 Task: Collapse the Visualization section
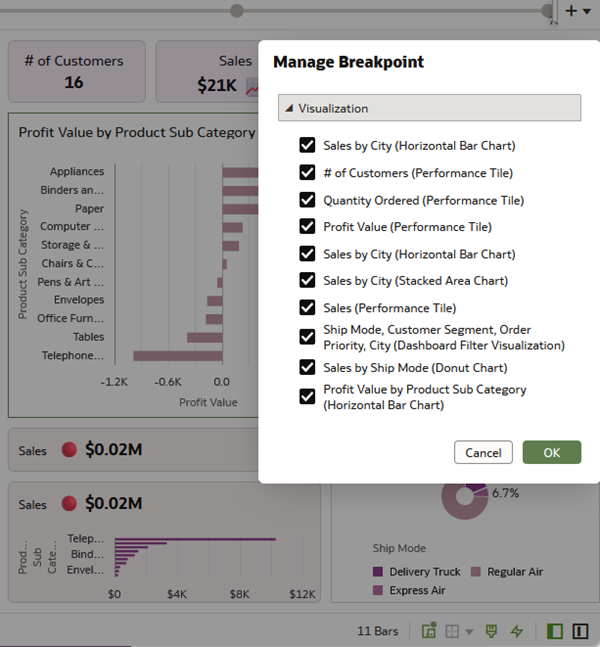coord(290,108)
